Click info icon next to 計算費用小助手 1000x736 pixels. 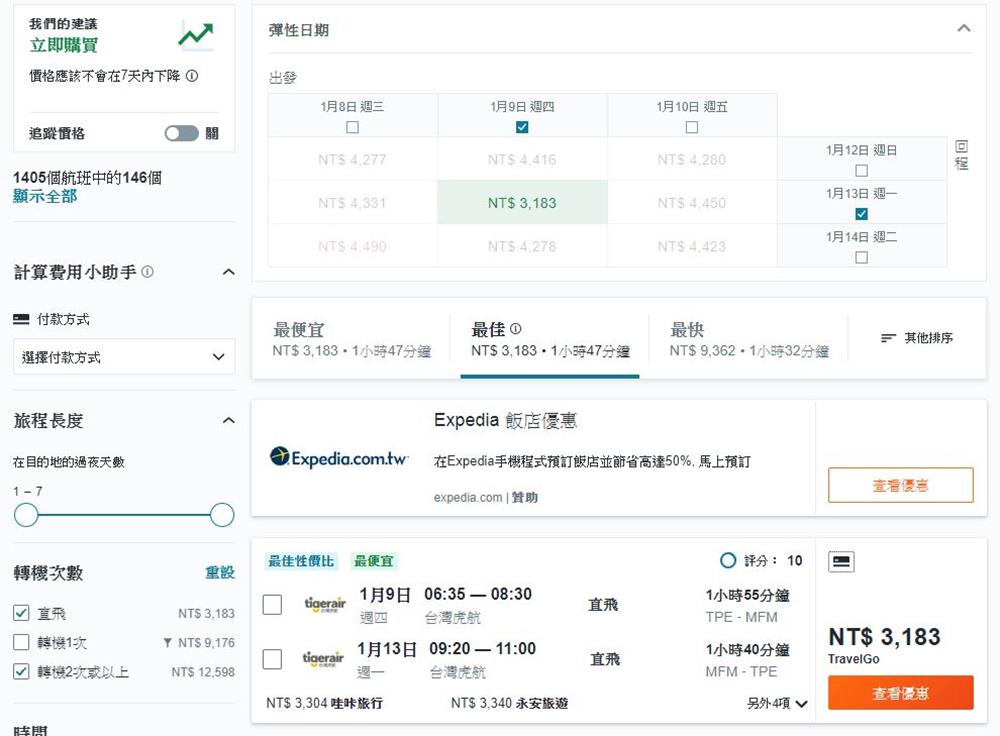[148, 272]
